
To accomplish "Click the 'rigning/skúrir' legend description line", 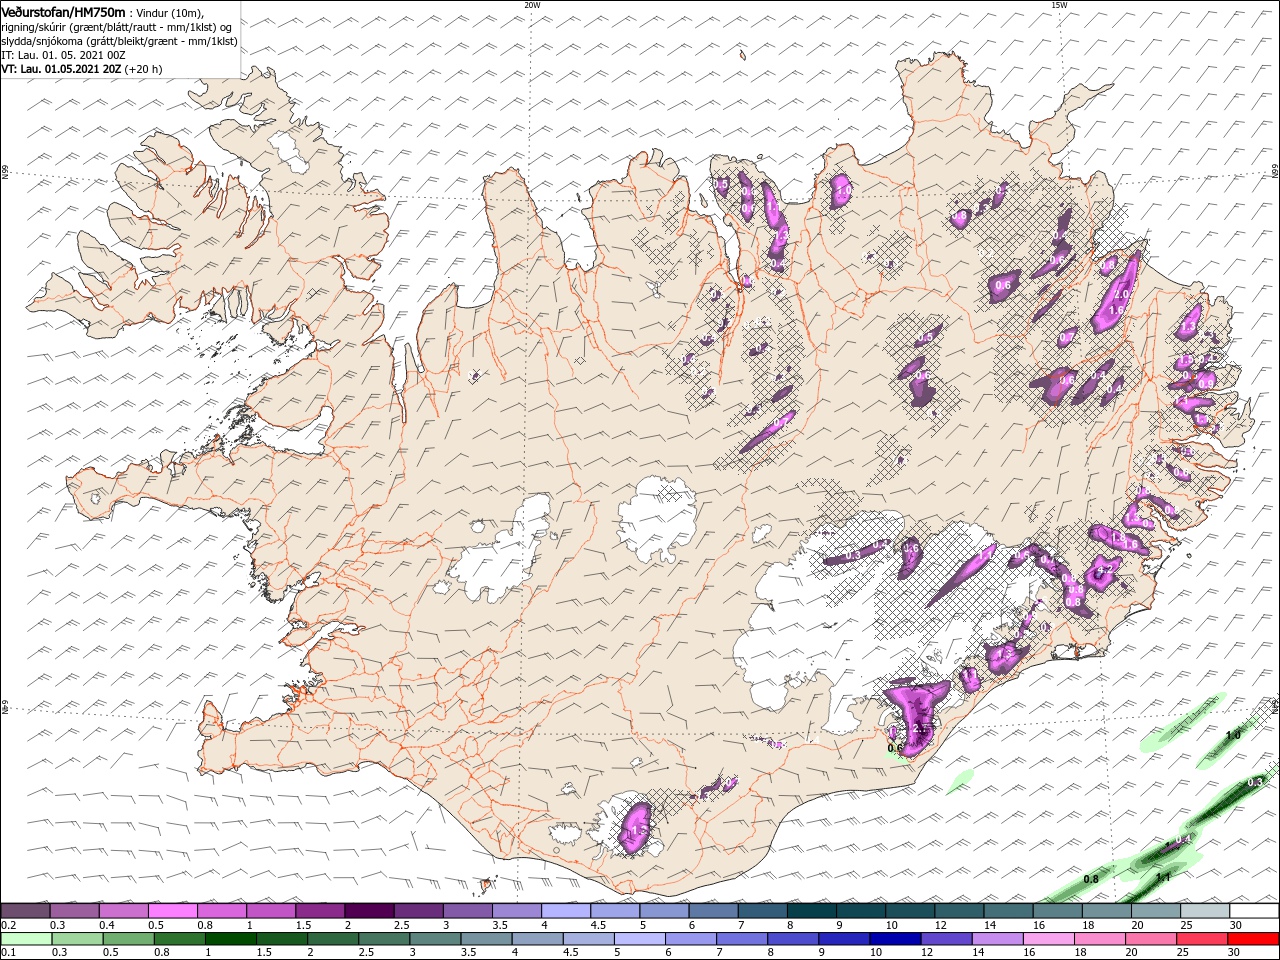I will point(117,27).
